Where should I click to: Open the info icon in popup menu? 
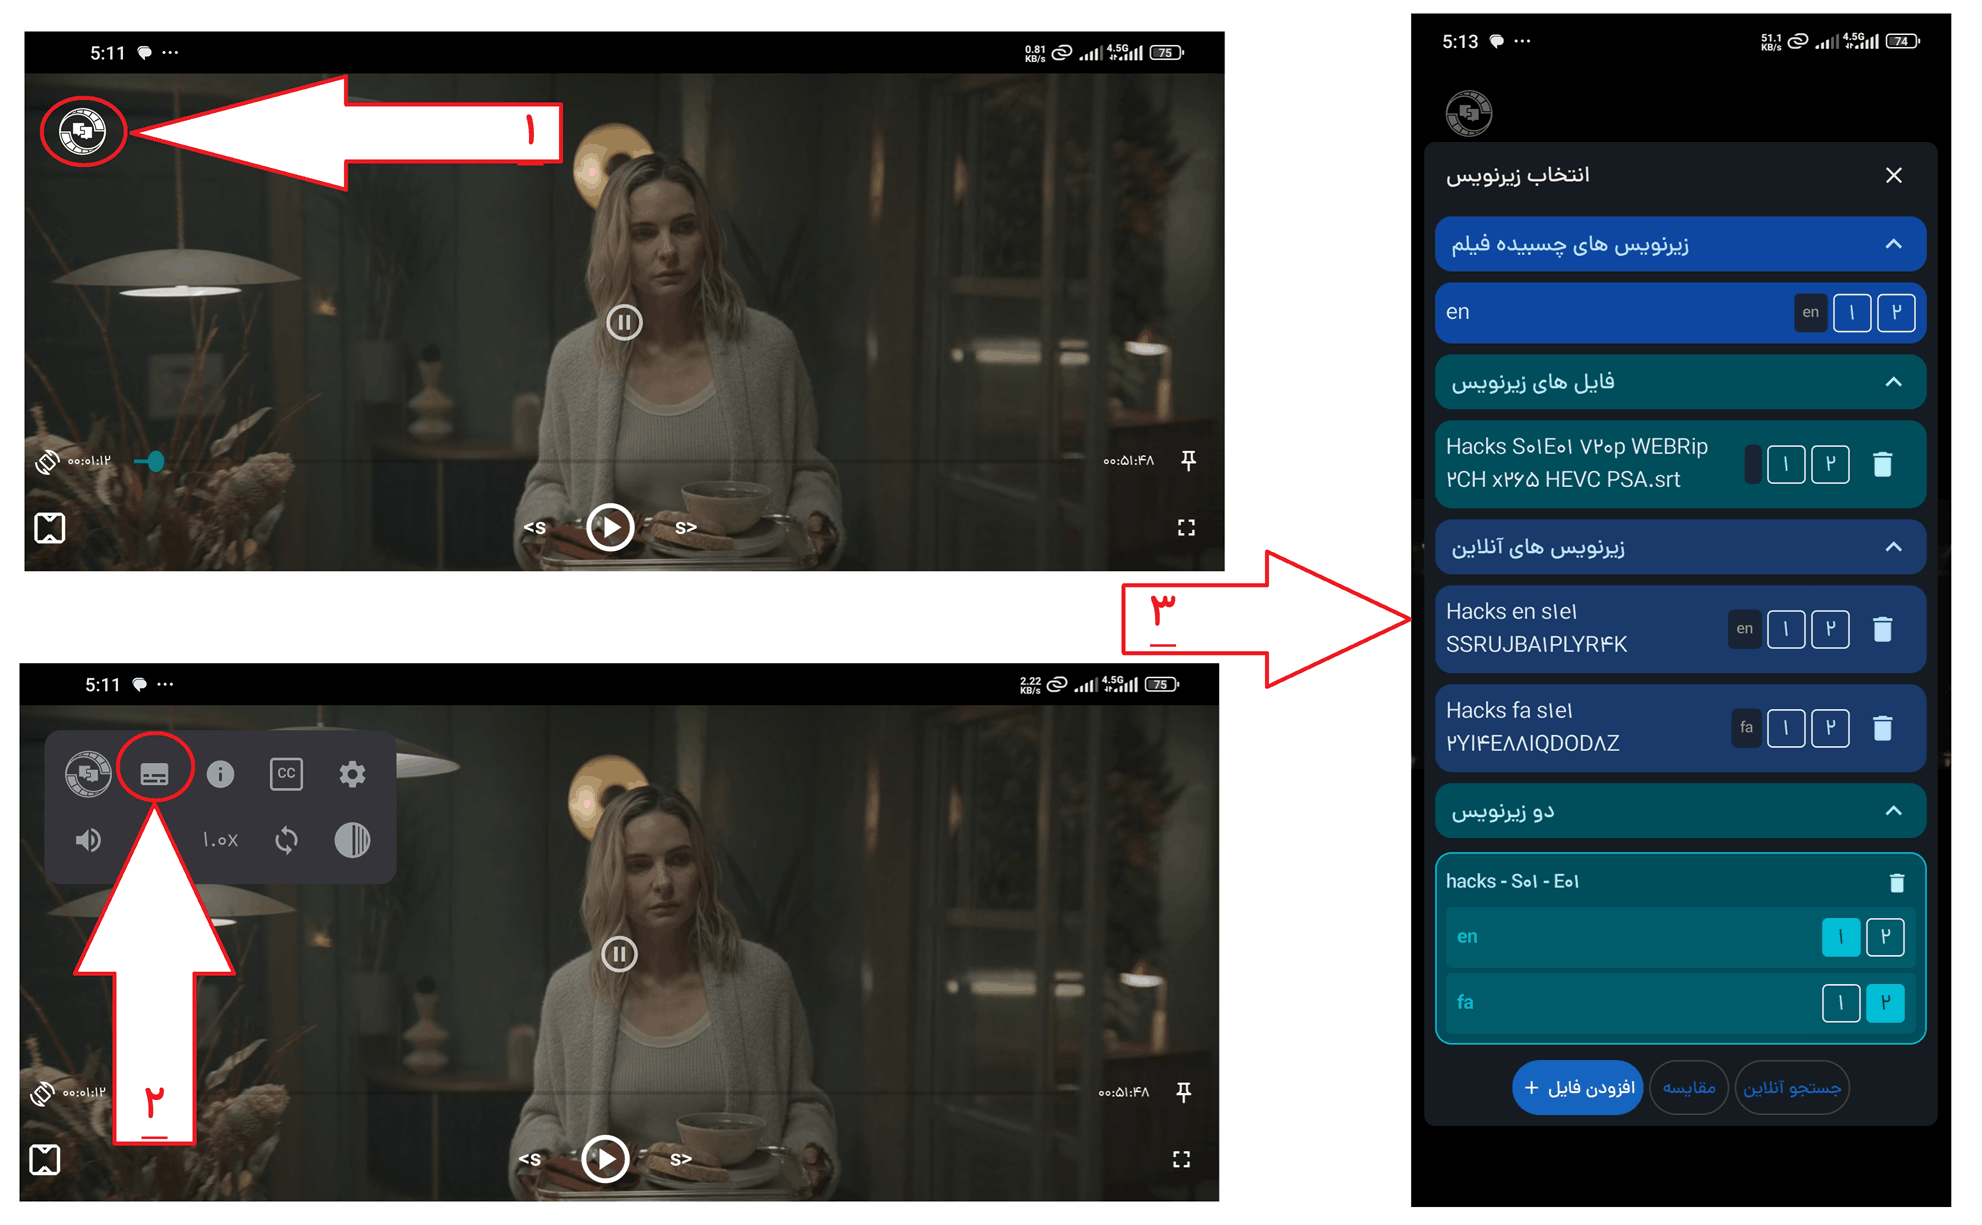tap(220, 774)
